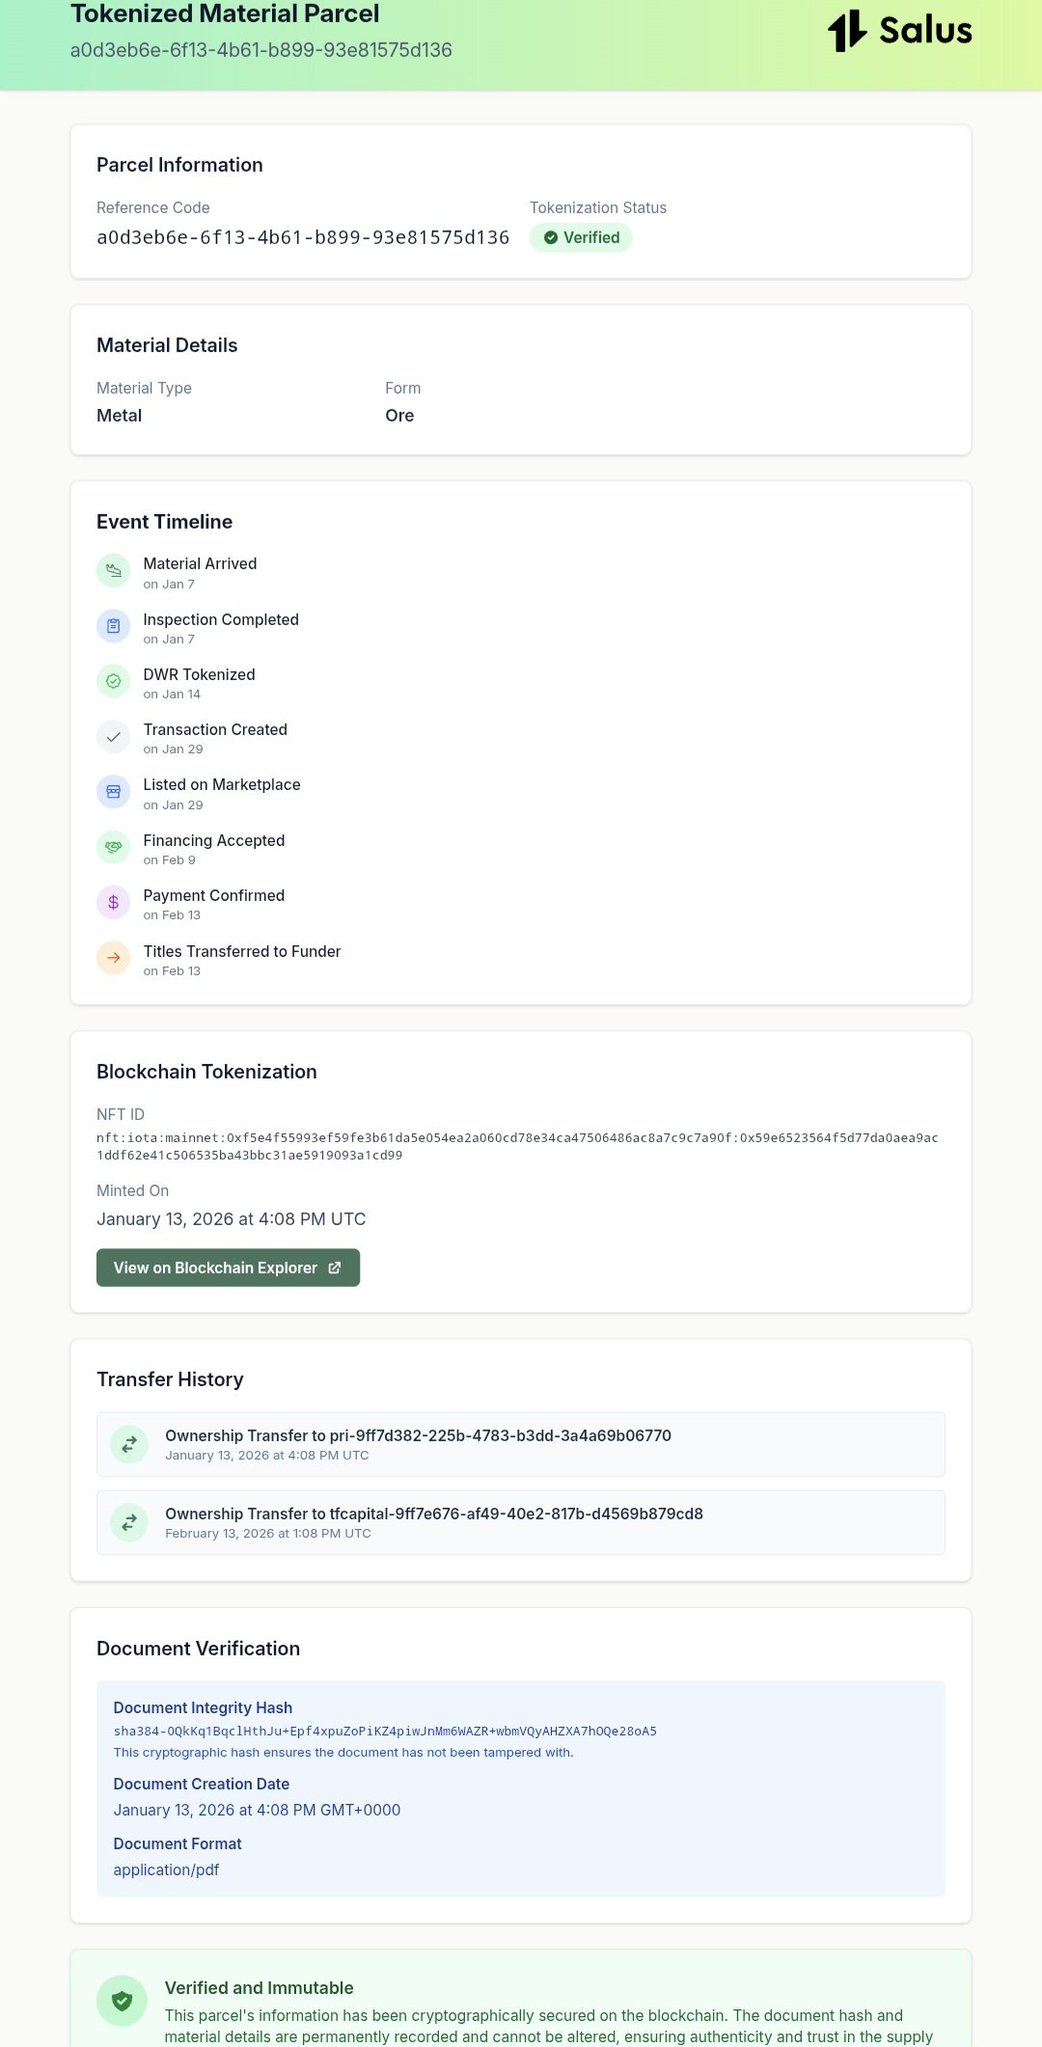The width and height of the screenshot is (1042, 2047).
Task: Click the Salus logo icon
Action: pyautogui.click(x=846, y=30)
